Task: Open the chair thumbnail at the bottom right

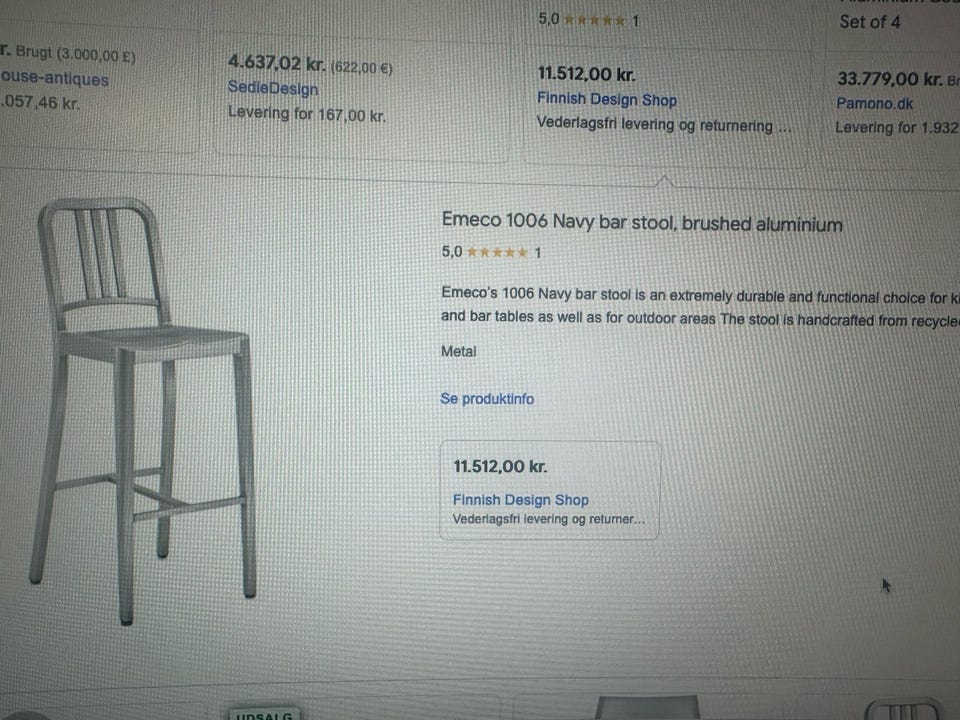Action: click(x=904, y=709)
